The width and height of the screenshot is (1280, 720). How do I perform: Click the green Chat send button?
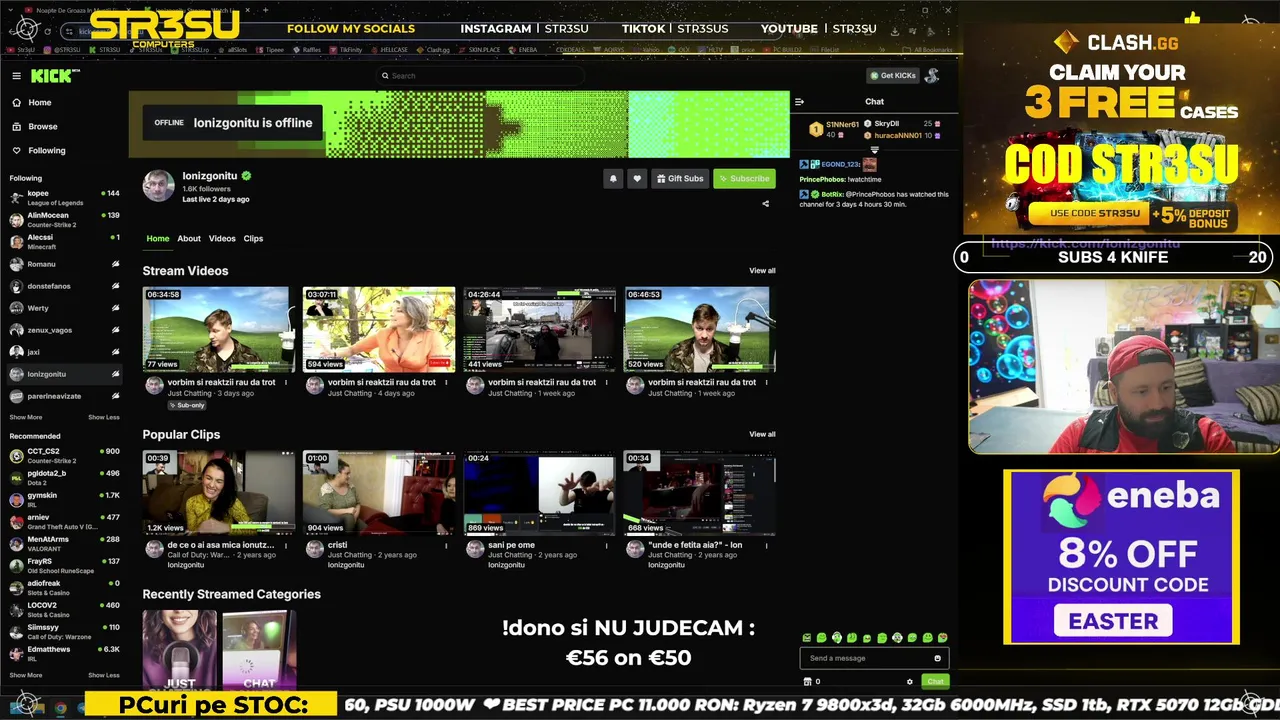pos(935,682)
